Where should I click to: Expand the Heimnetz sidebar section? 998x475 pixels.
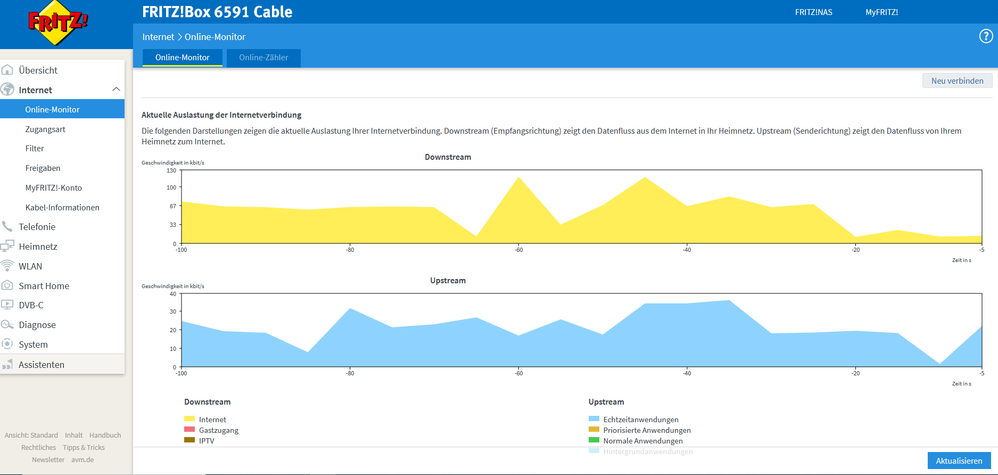click(37, 246)
